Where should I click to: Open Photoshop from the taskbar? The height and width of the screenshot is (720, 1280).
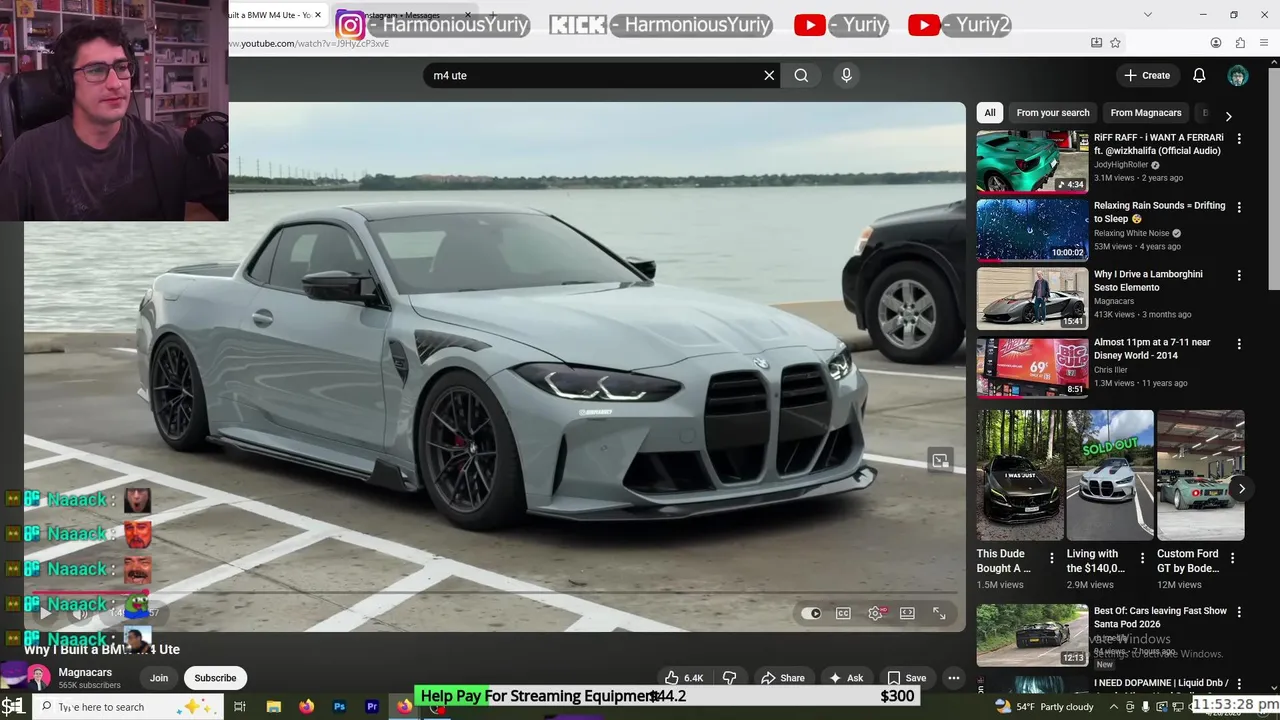tap(339, 707)
